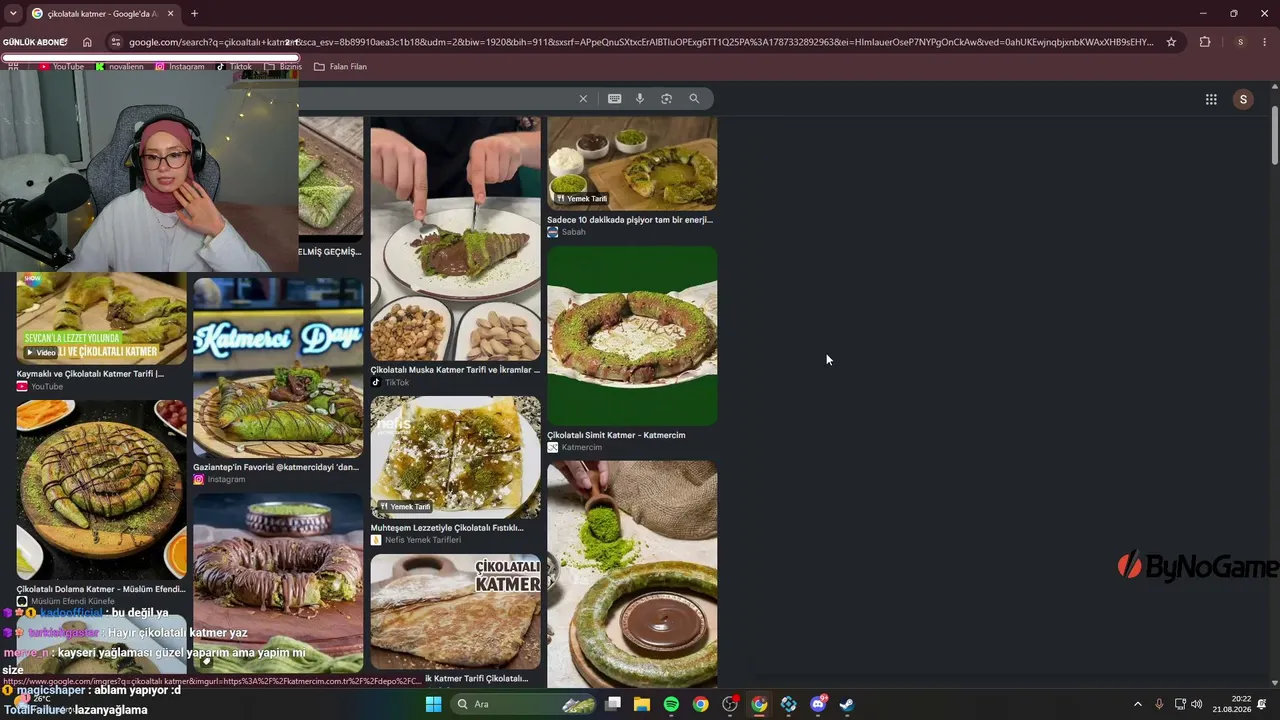The image size is (1280, 720).
Task: Open File Explorer from the taskbar
Action: (x=642, y=704)
